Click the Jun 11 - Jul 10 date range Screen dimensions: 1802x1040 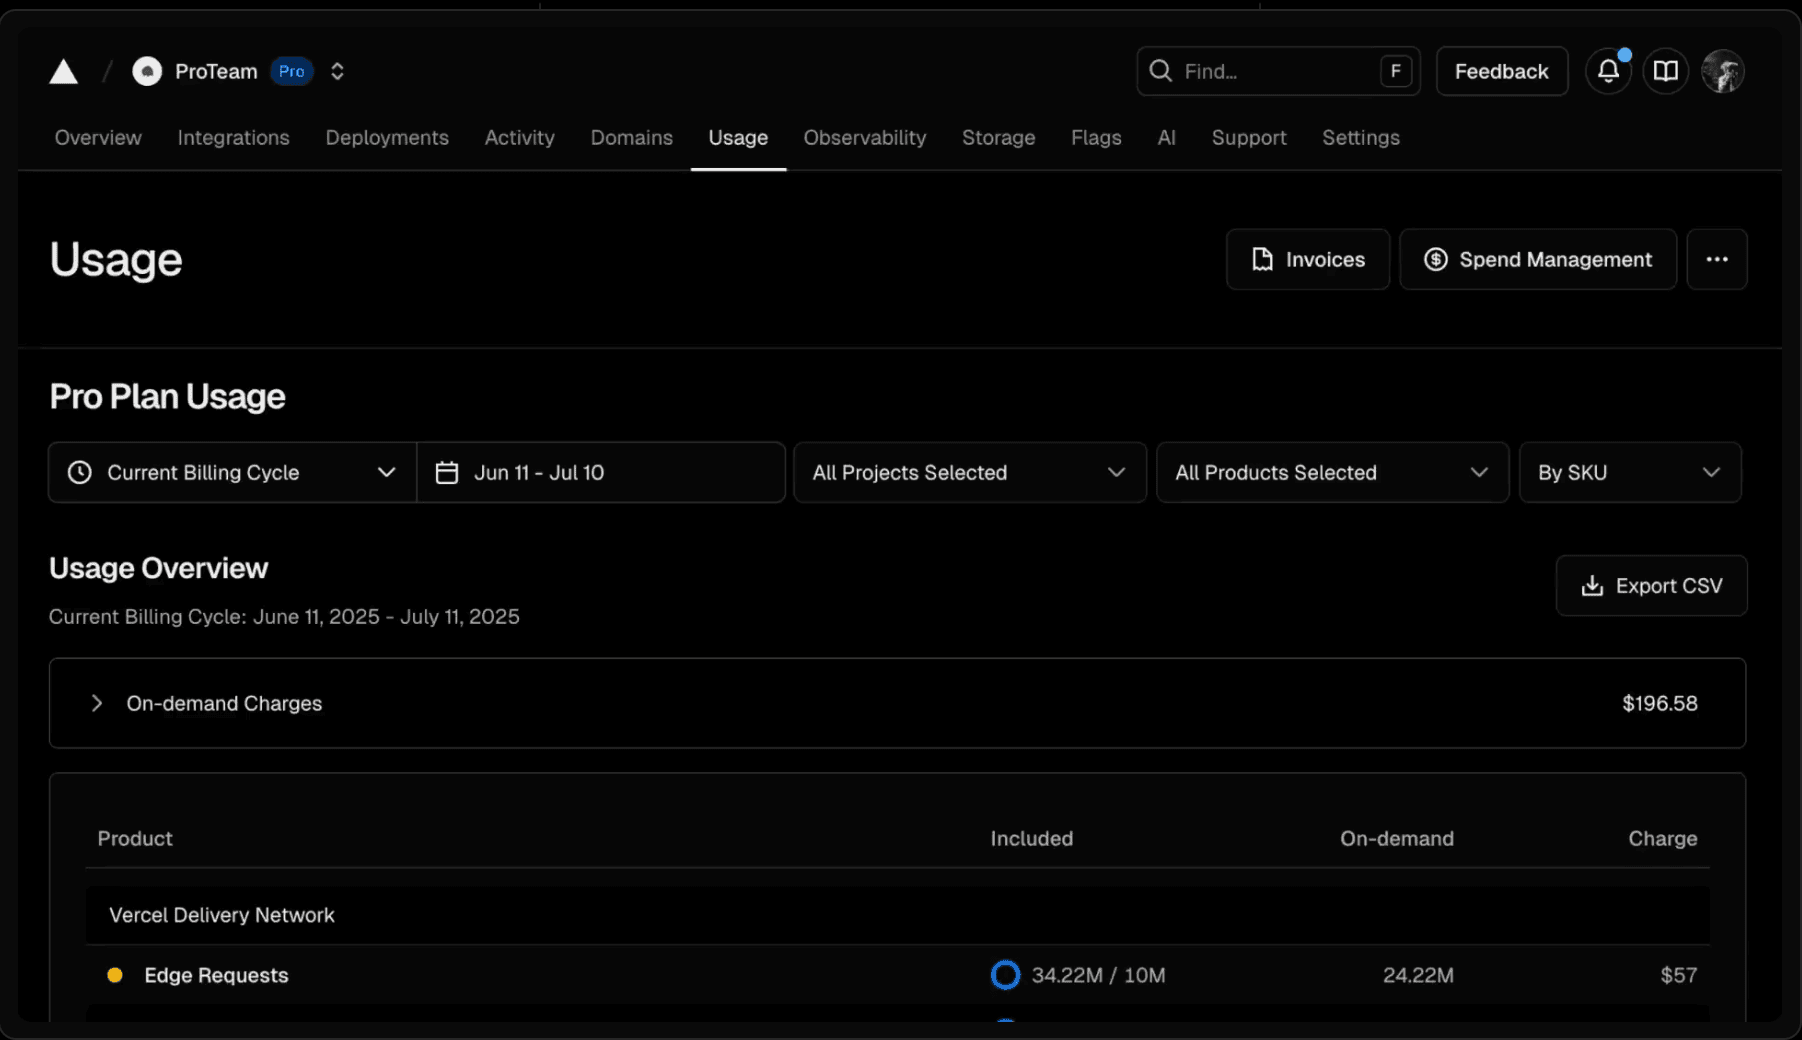601,473
